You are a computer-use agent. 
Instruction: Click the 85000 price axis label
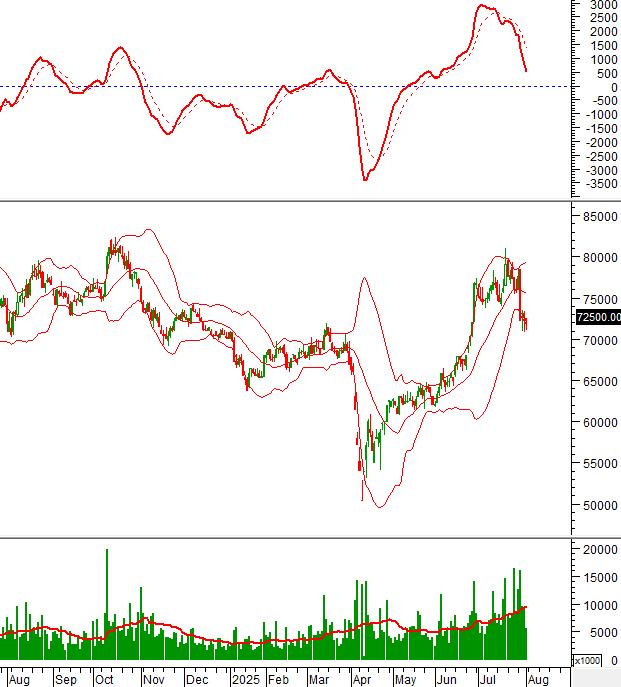click(600, 216)
